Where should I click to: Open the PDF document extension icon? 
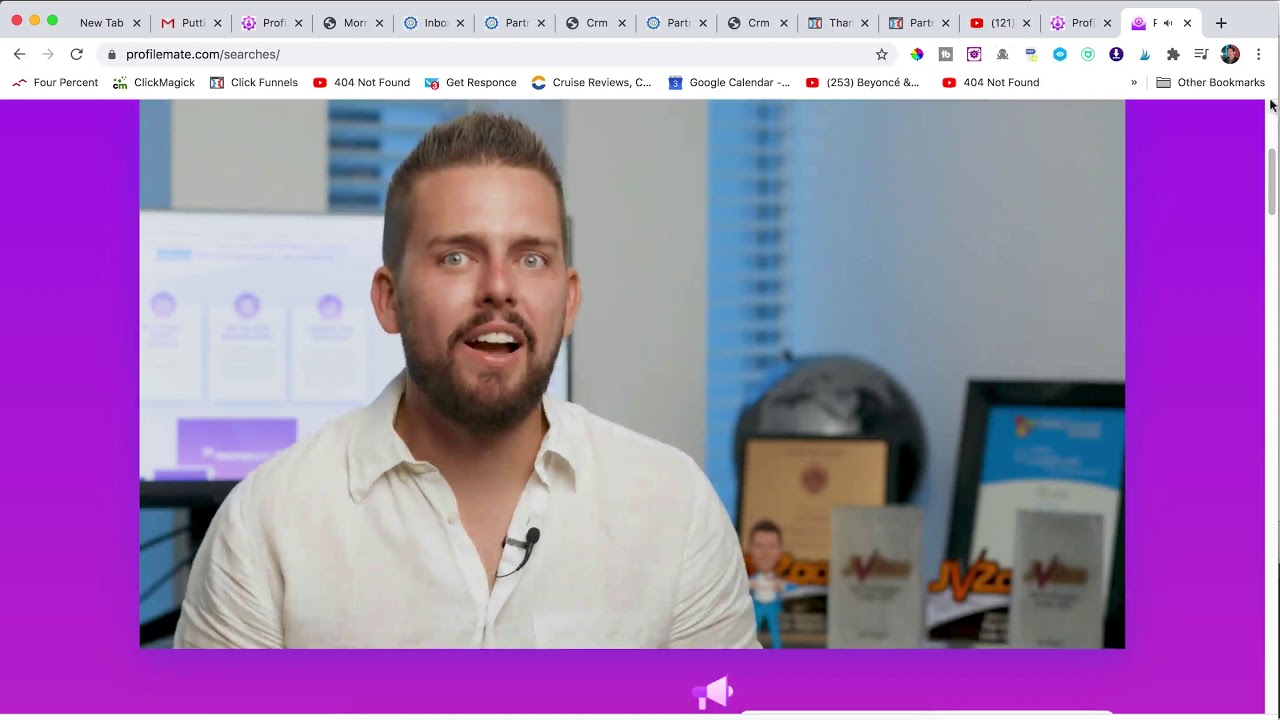point(1031,54)
